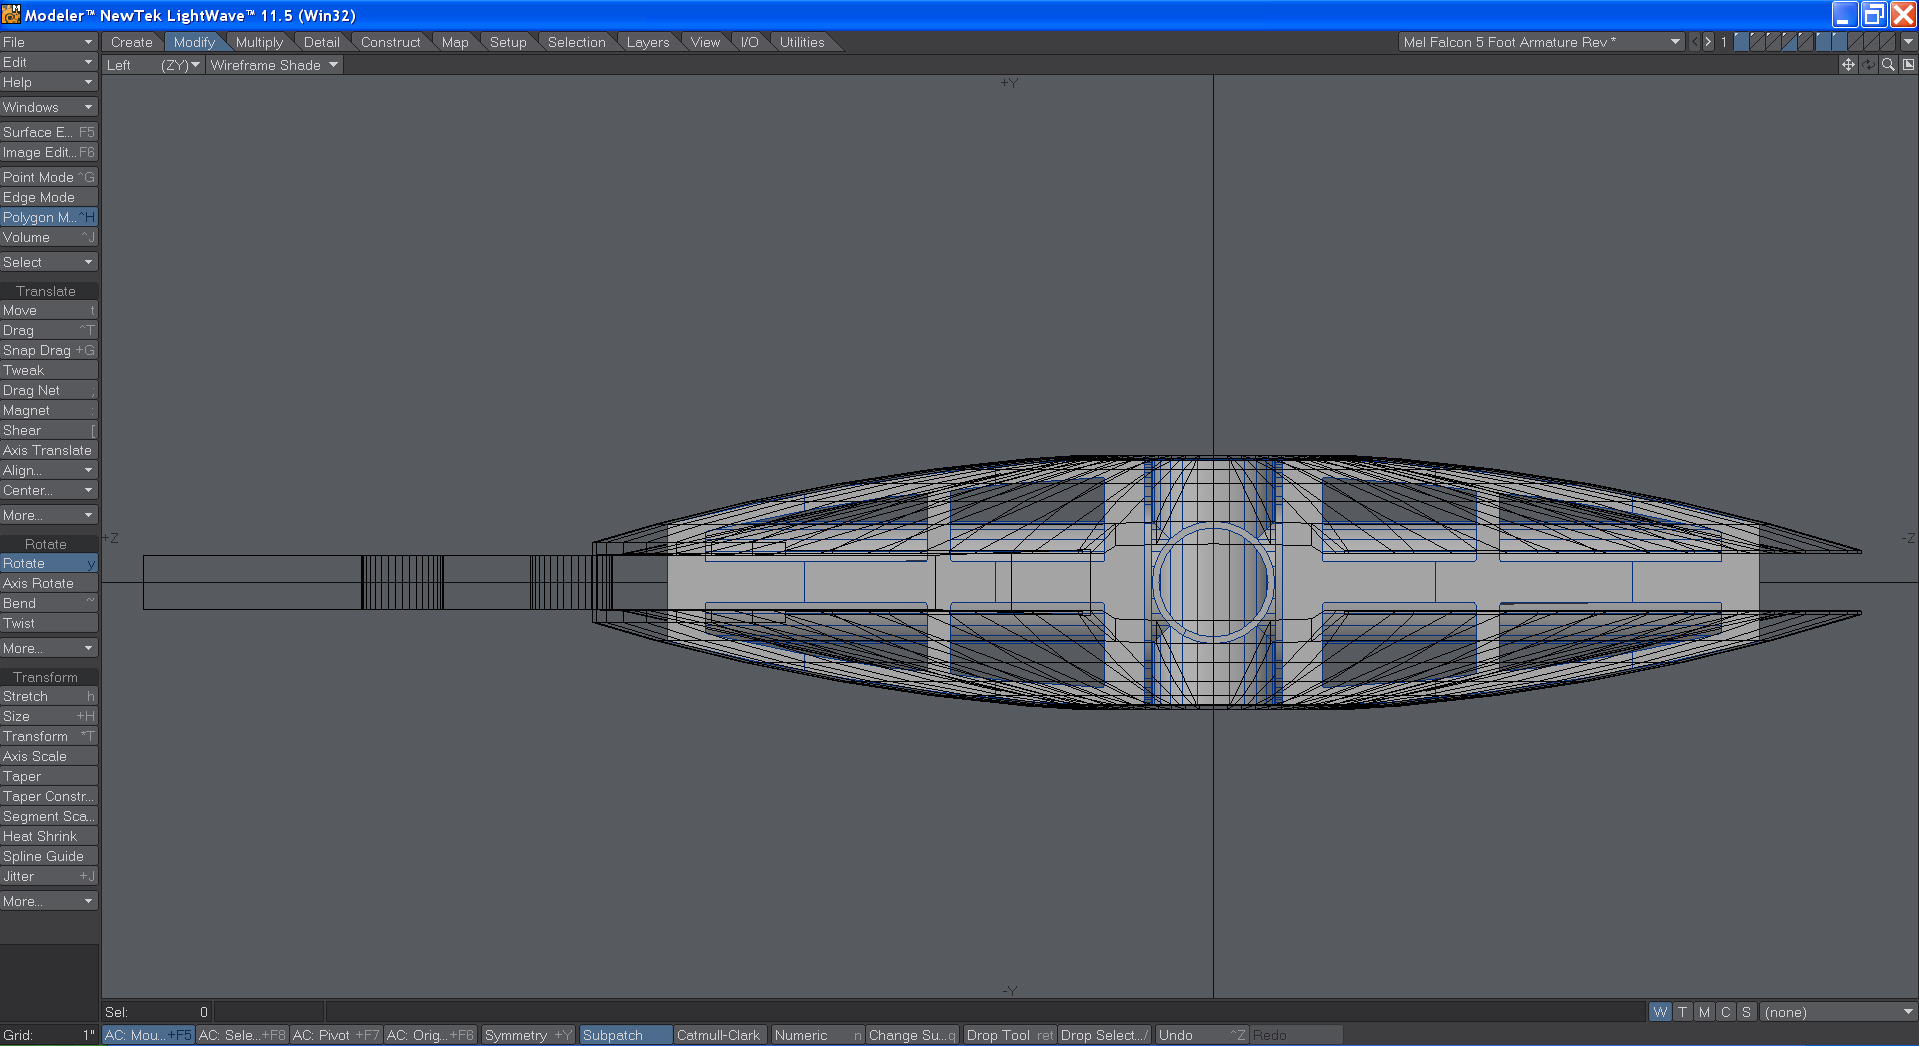Open dropdown arrow right of layer buttons
The height and width of the screenshot is (1046, 1919).
pos(1909,42)
